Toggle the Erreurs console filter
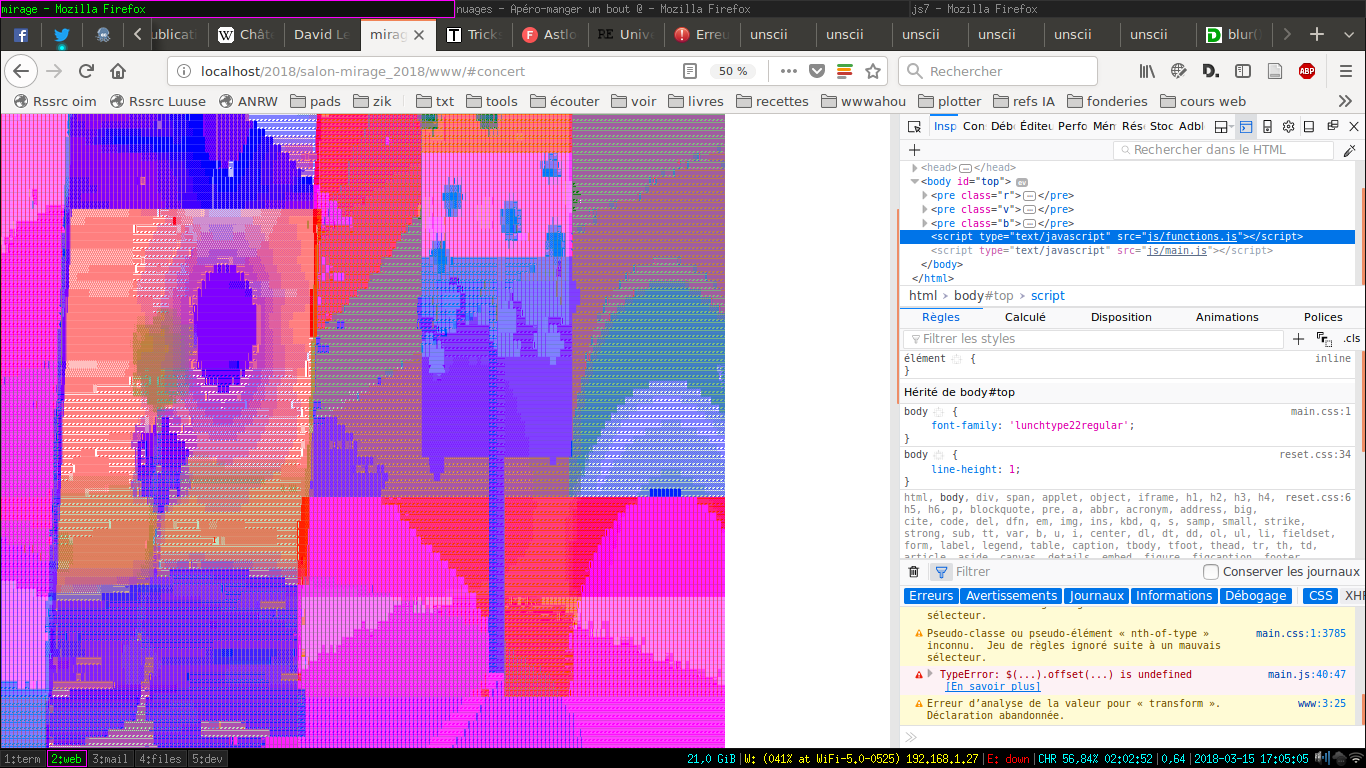The width and height of the screenshot is (1366, 768). (930, 596)
